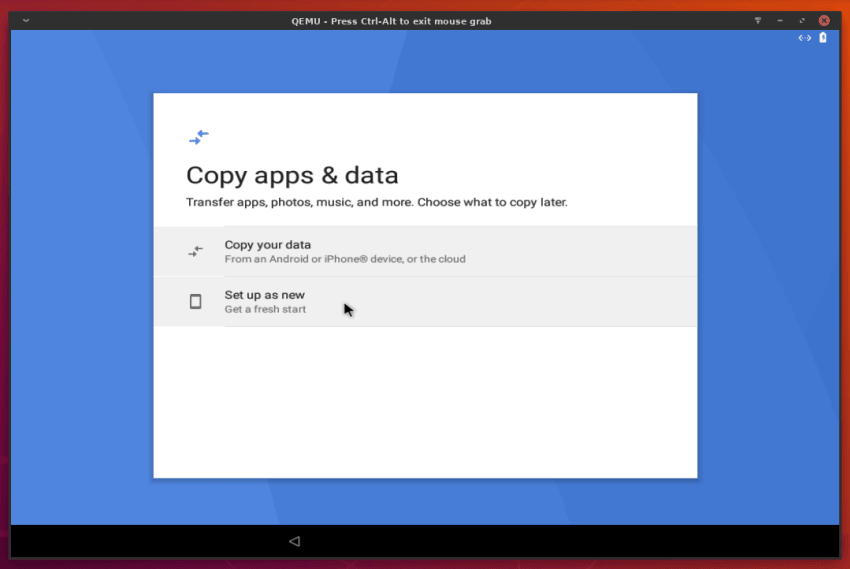Close the QEMU window
This screenshot has width=850, height=569.
[824, 21]
